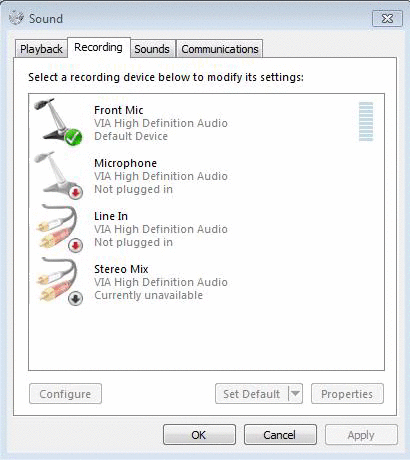Click the red not-plugged-in badge on Microphone
The image size is (410, 460).
click(x=76, y=192)
